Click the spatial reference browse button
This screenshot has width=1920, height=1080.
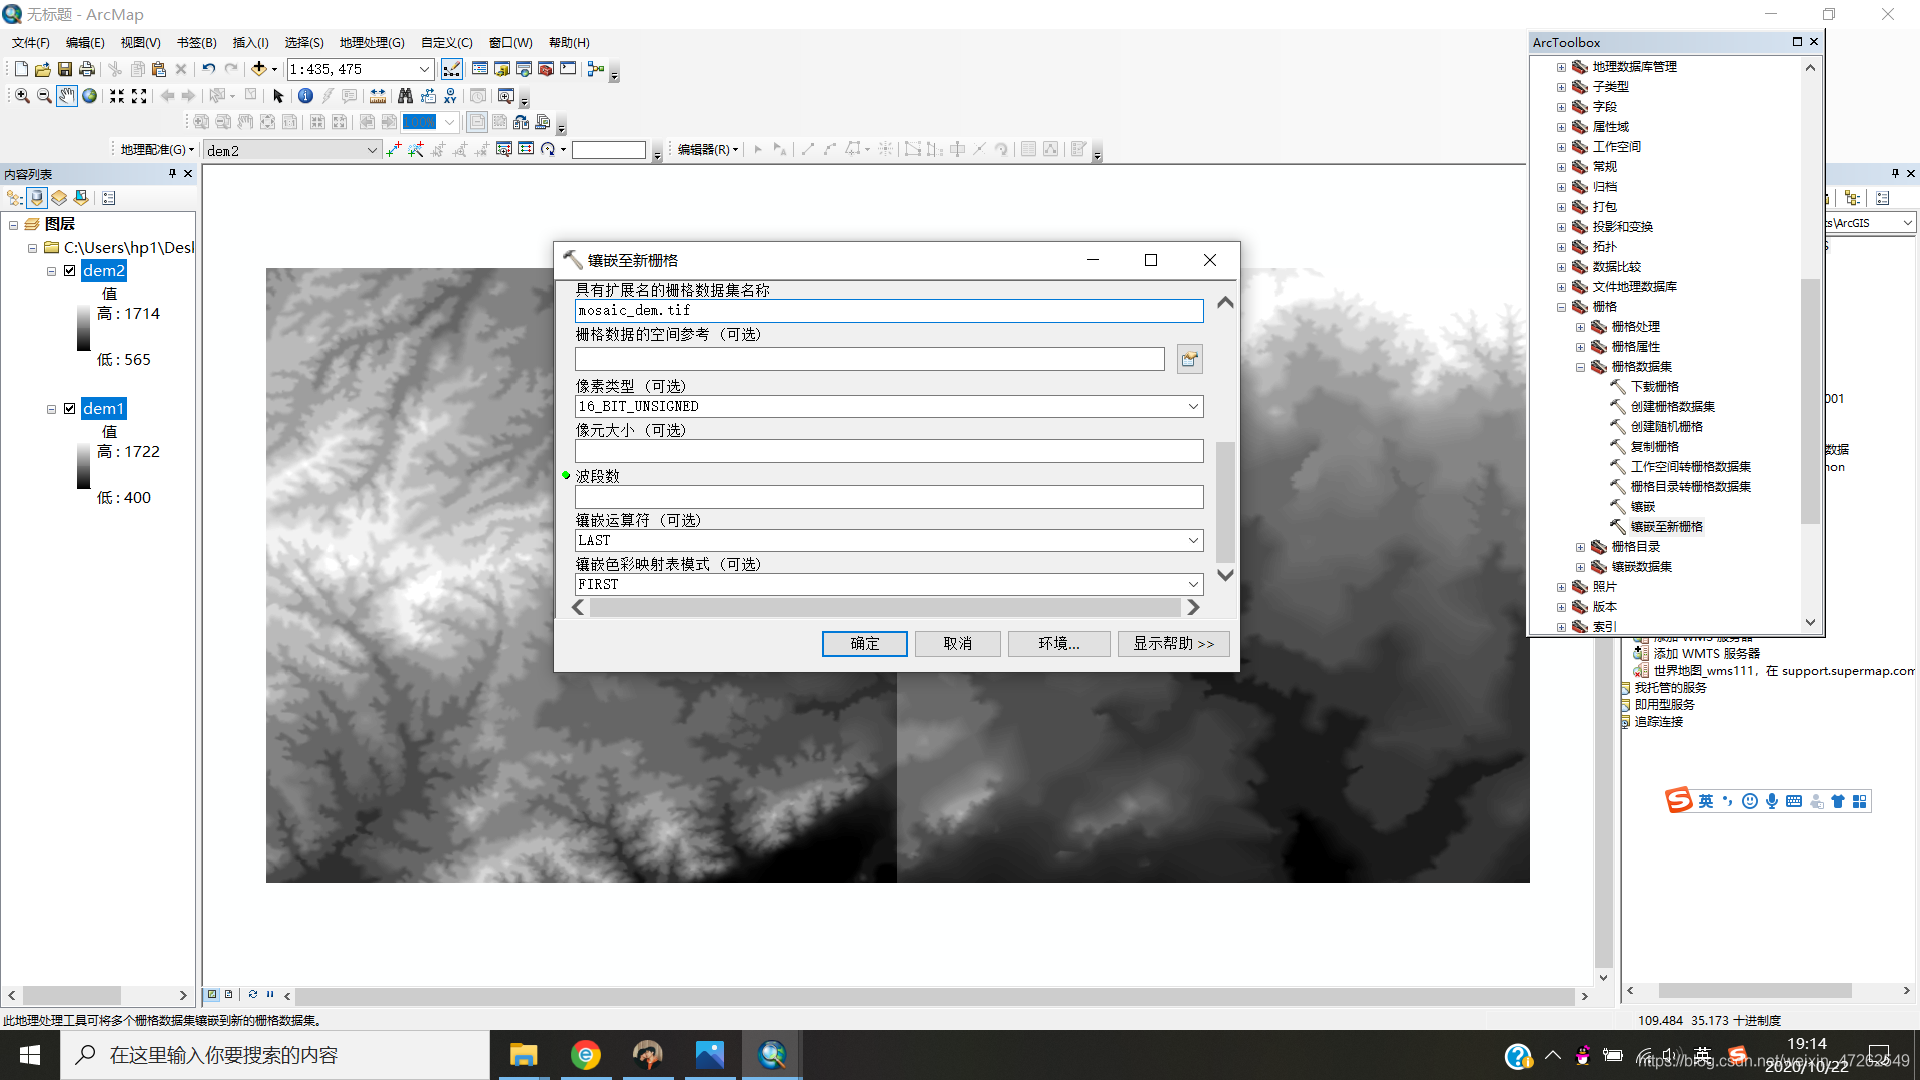click(x=1189, y=359)
